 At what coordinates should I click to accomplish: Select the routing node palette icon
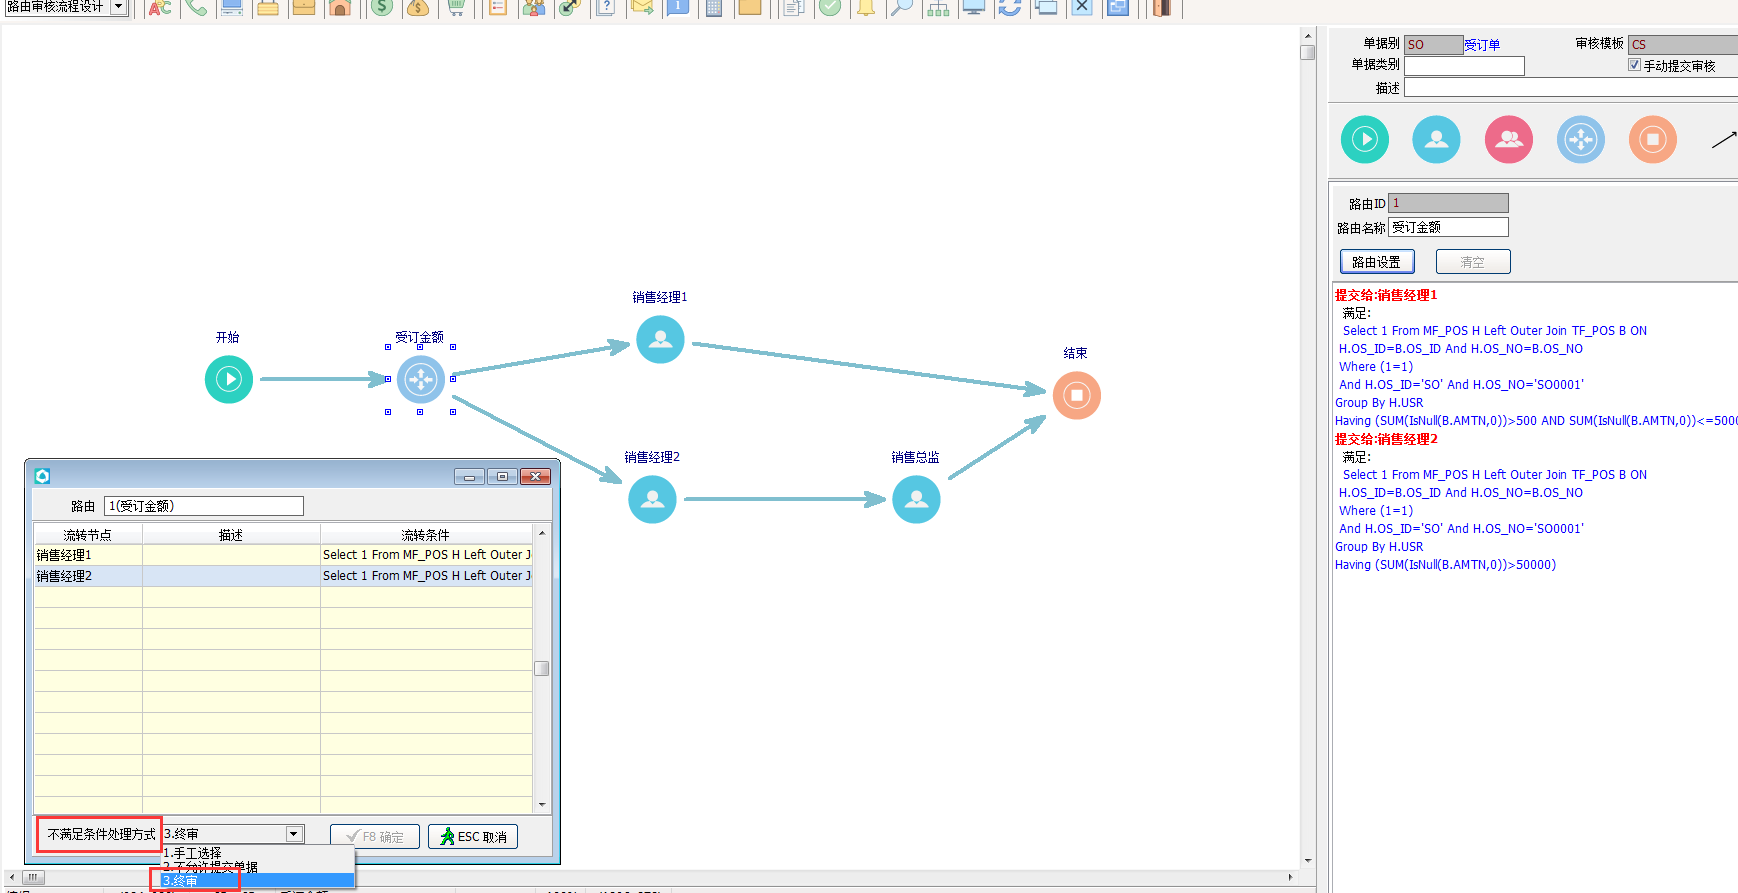[x=1580, y=140]
